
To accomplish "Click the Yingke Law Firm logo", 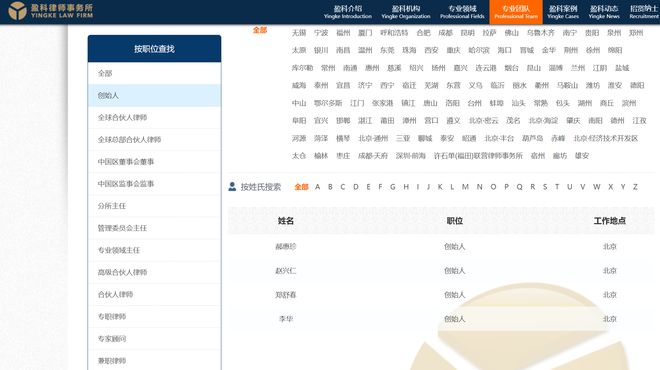I will coord(51,11).
